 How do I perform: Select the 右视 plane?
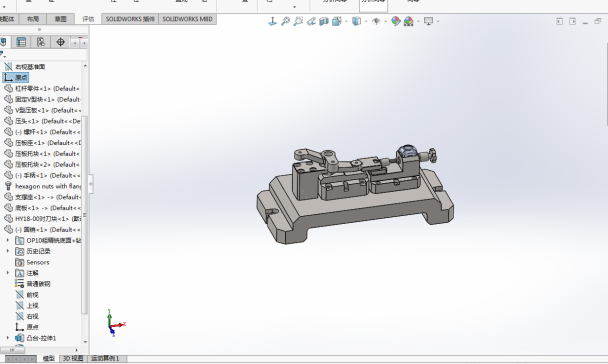click(27, 316)
